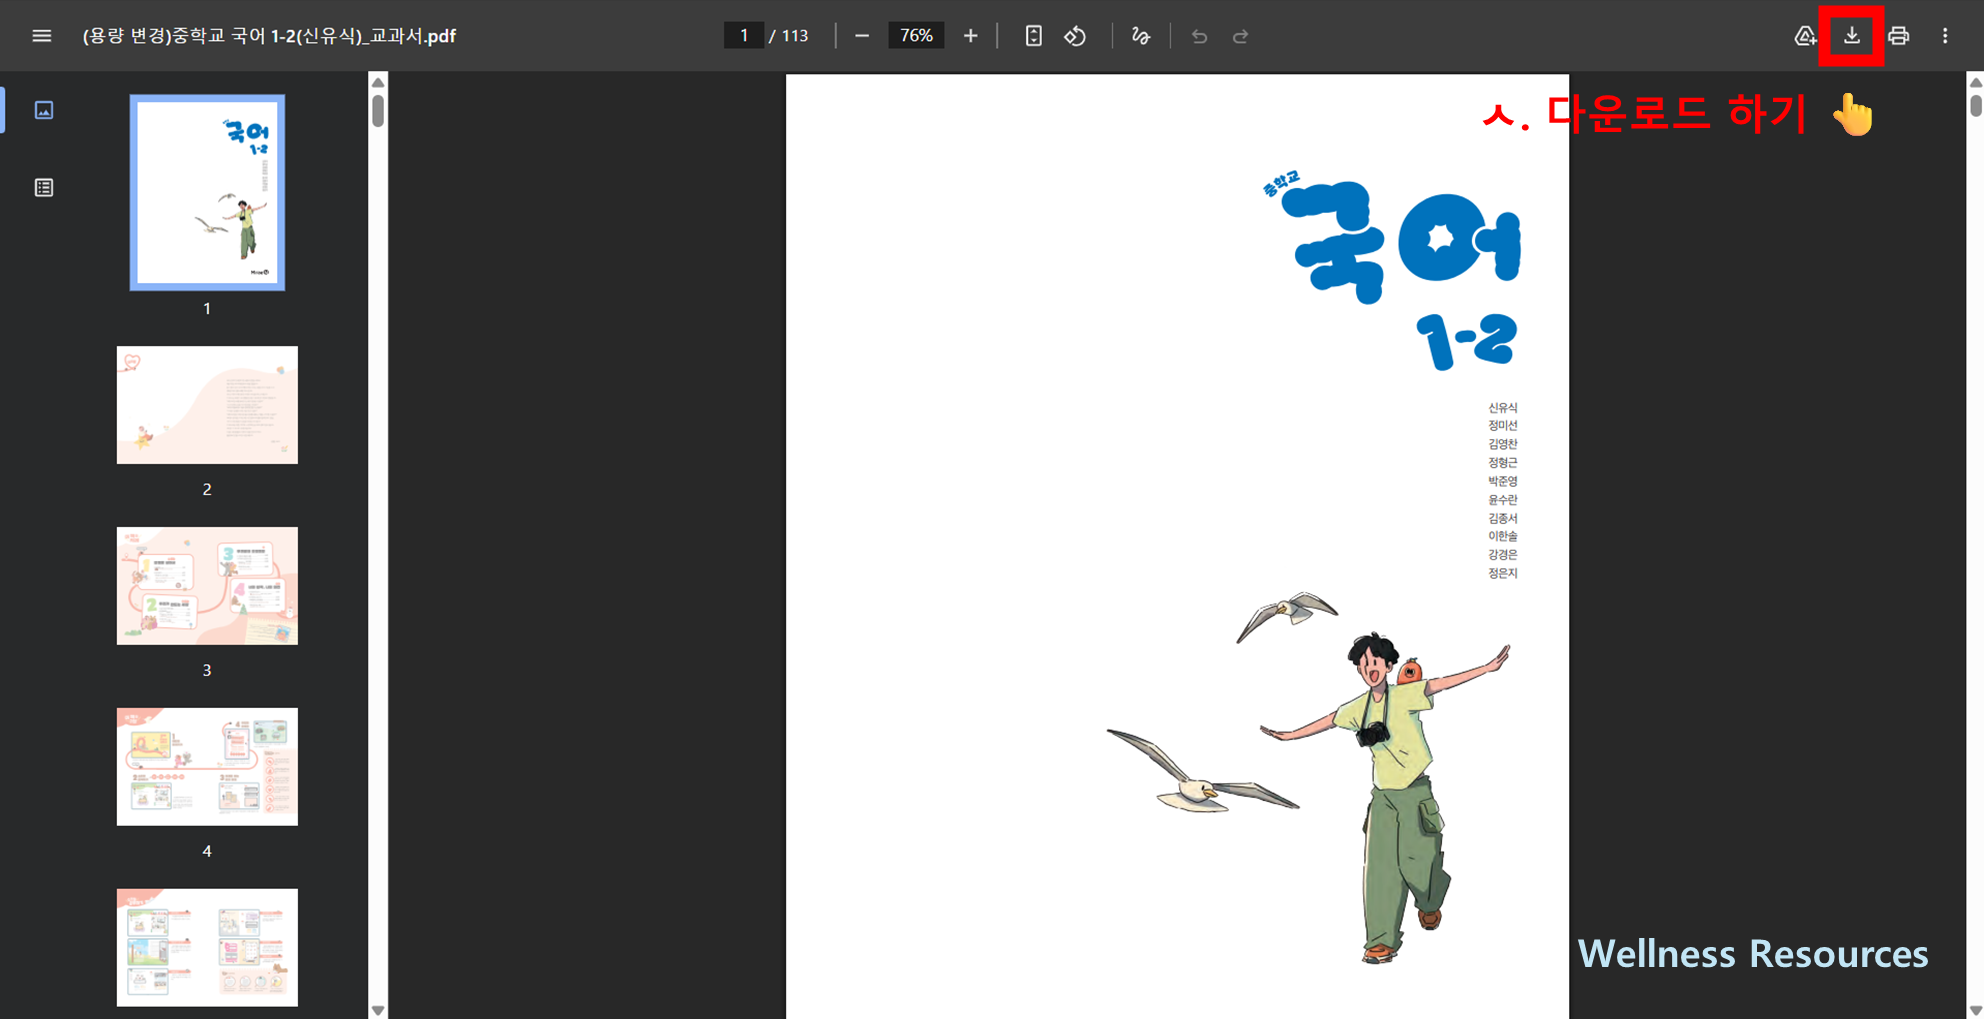Screen dimensions: 1984x1019
Task: Click the 76% zoom level field
Action: click(916, 36)
